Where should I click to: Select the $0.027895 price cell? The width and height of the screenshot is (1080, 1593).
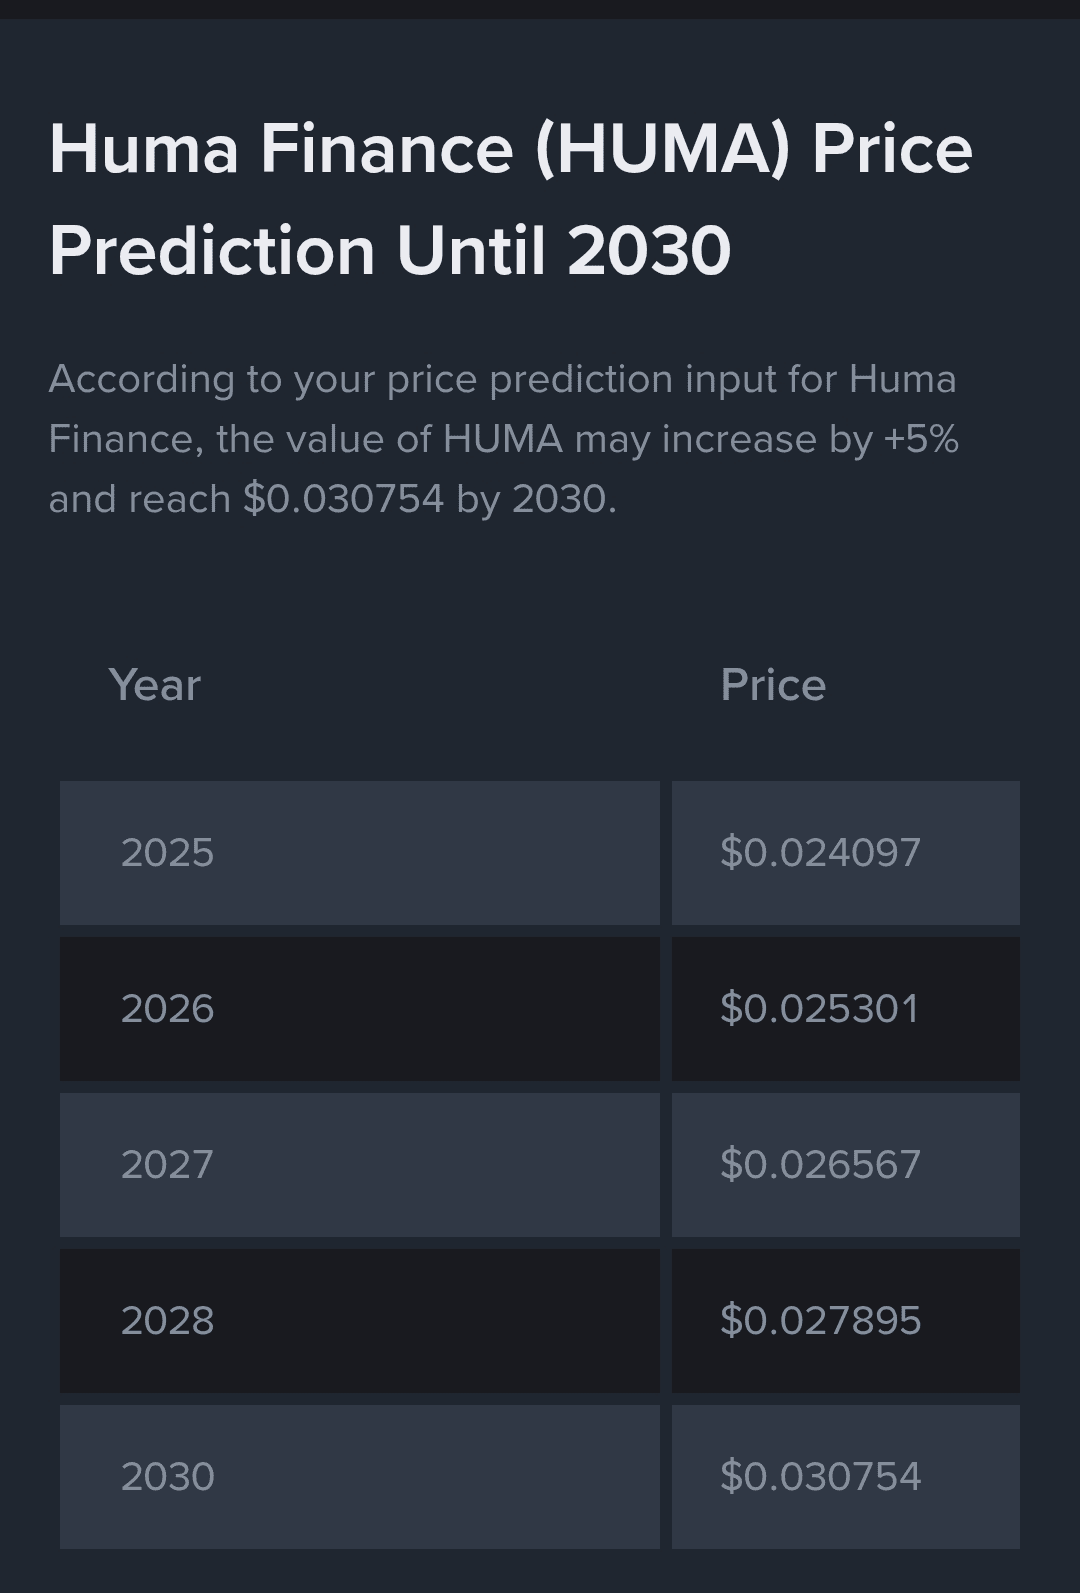(x=846, y=1321)
